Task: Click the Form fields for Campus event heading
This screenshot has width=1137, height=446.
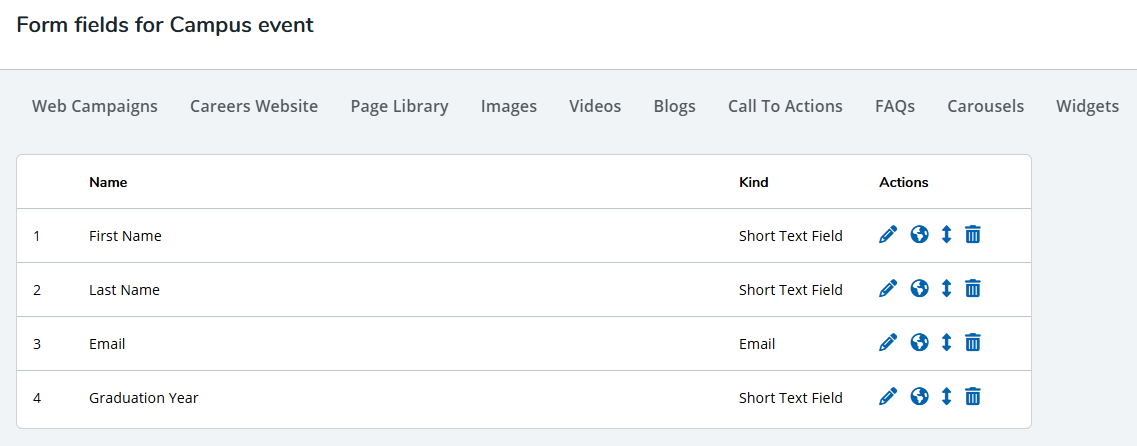Action: coord(165,25)
